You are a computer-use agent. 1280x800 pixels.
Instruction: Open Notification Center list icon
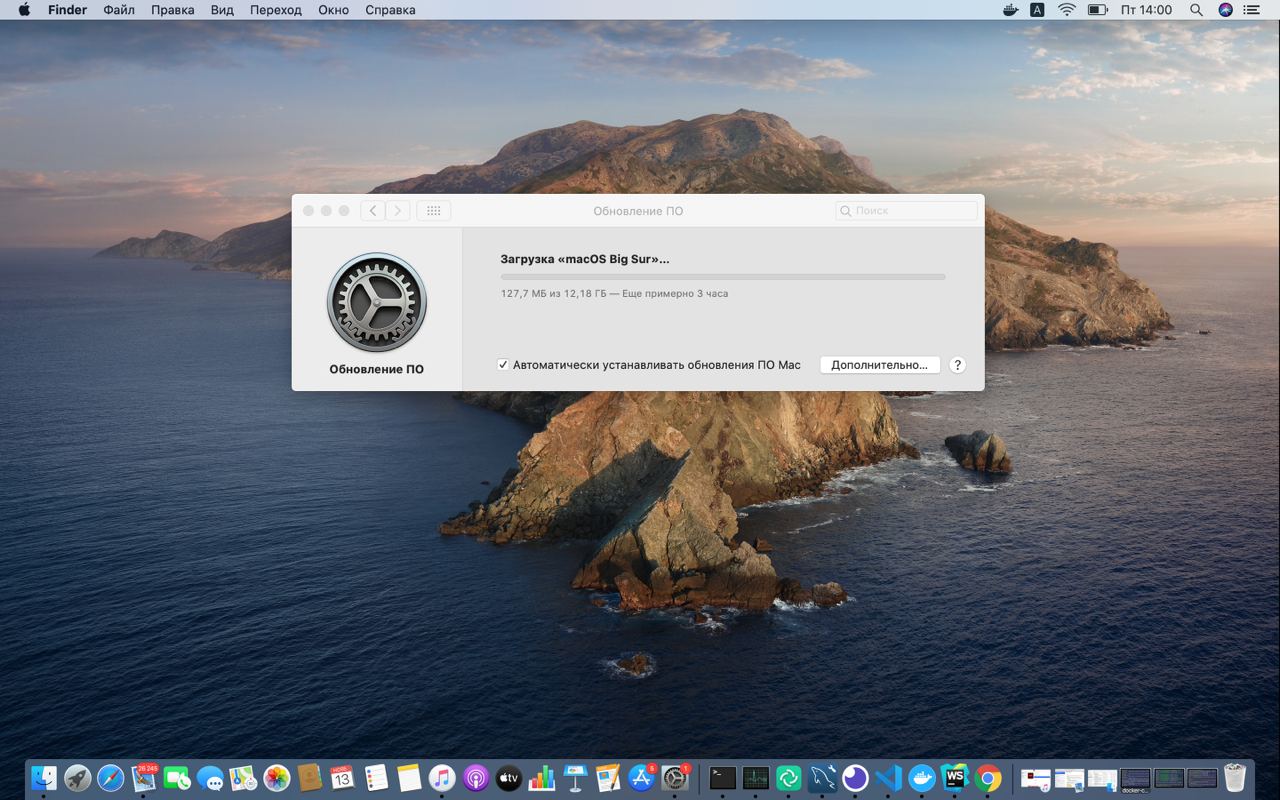(1252, 10)
